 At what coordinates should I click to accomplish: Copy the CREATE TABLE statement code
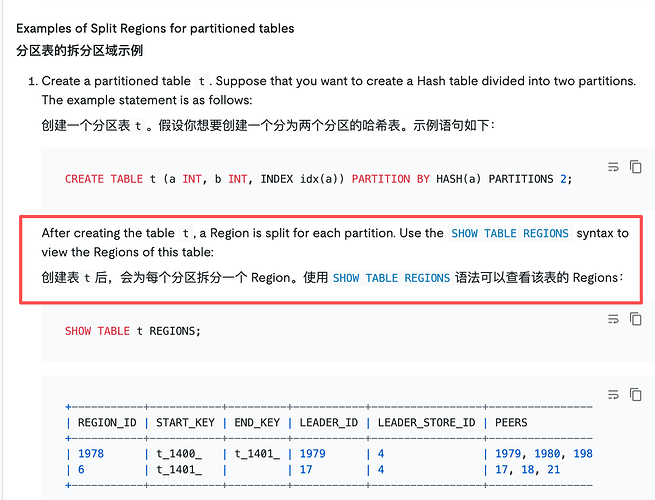(635, 167)
